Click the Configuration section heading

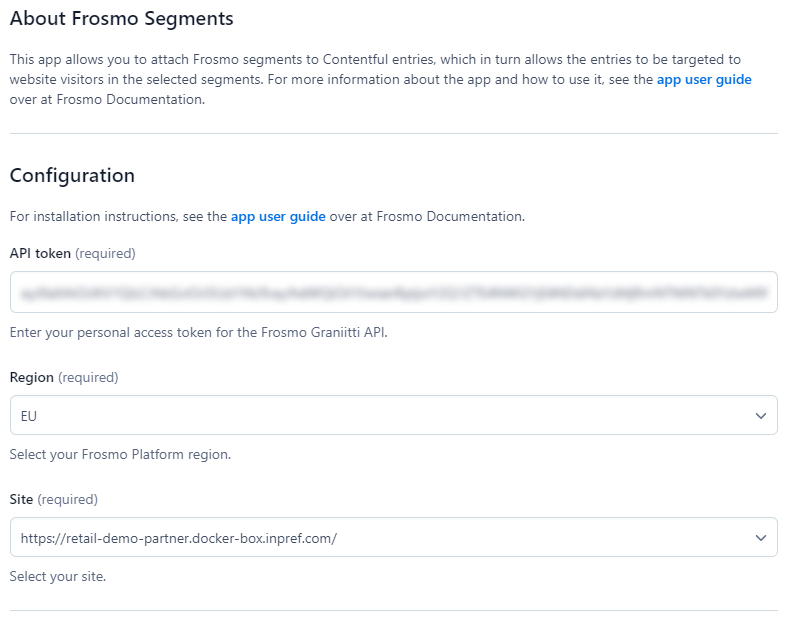click(72, 175)
